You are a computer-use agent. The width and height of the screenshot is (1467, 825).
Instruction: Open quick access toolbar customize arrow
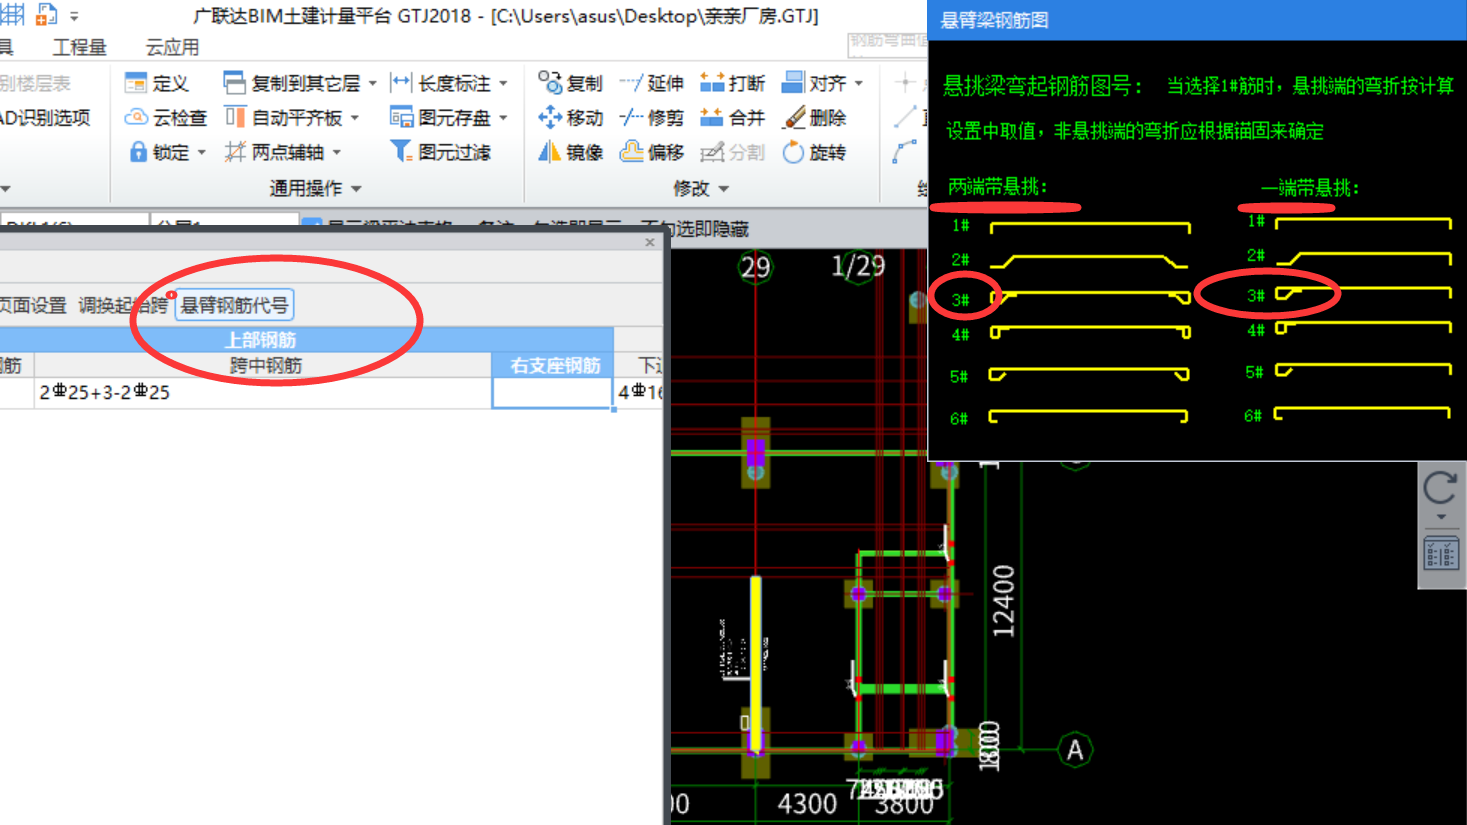pos(74,16)
